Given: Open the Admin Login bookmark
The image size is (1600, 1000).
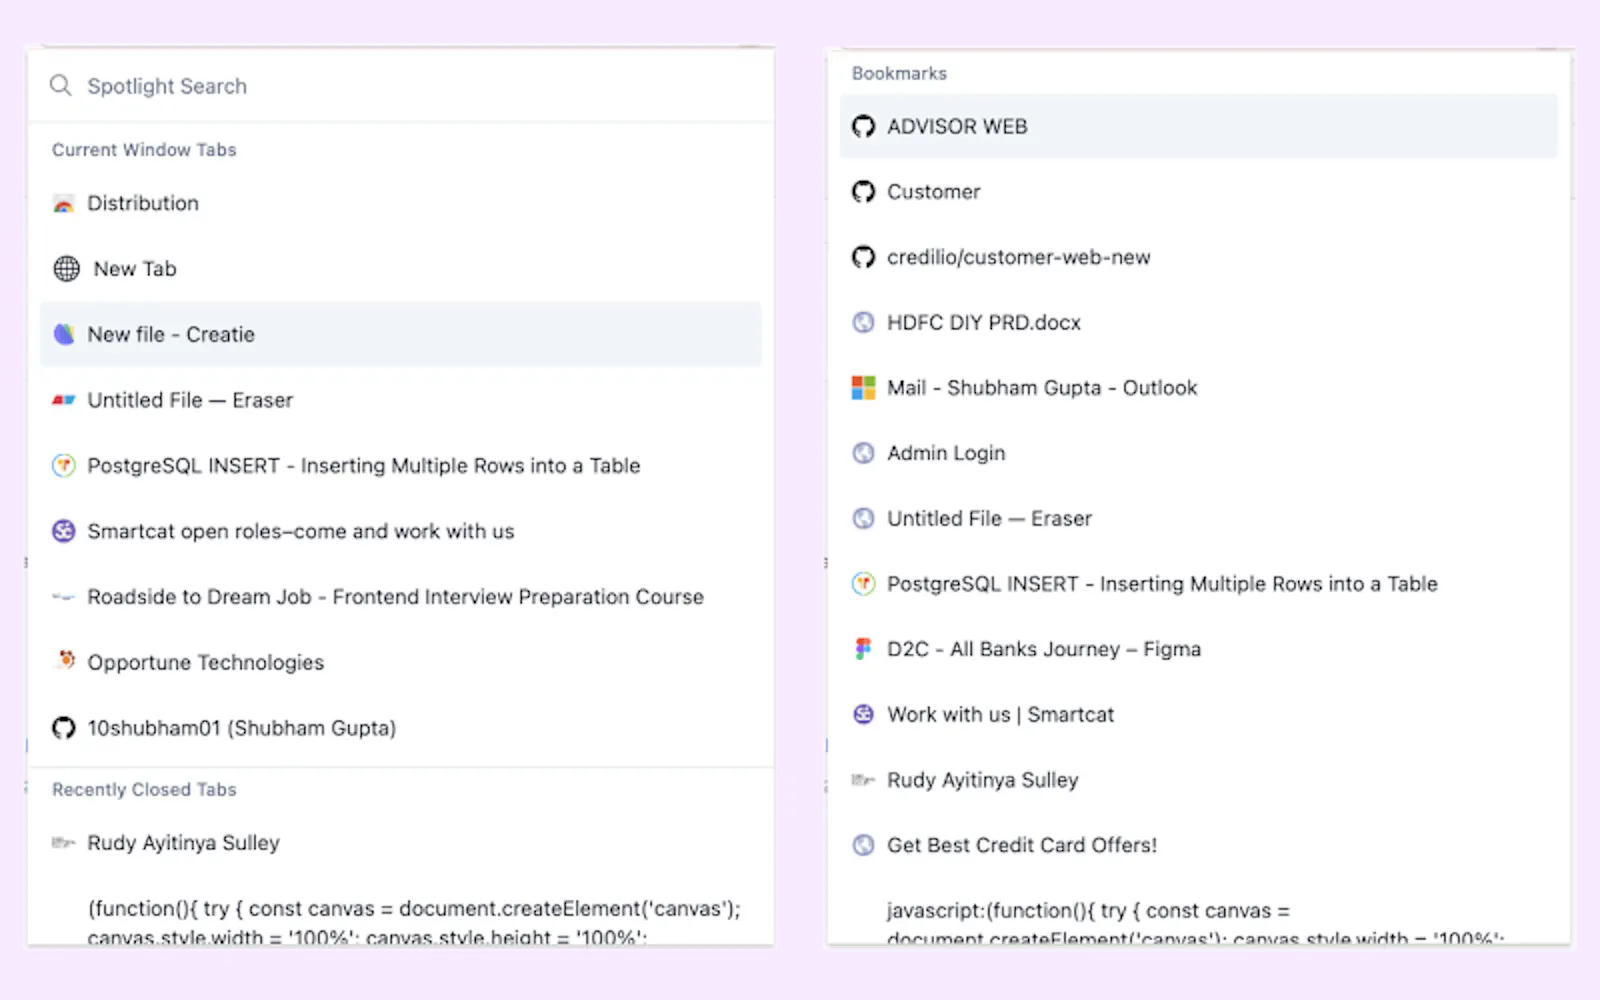Looking at the screenshot, I should [1198, 453].
